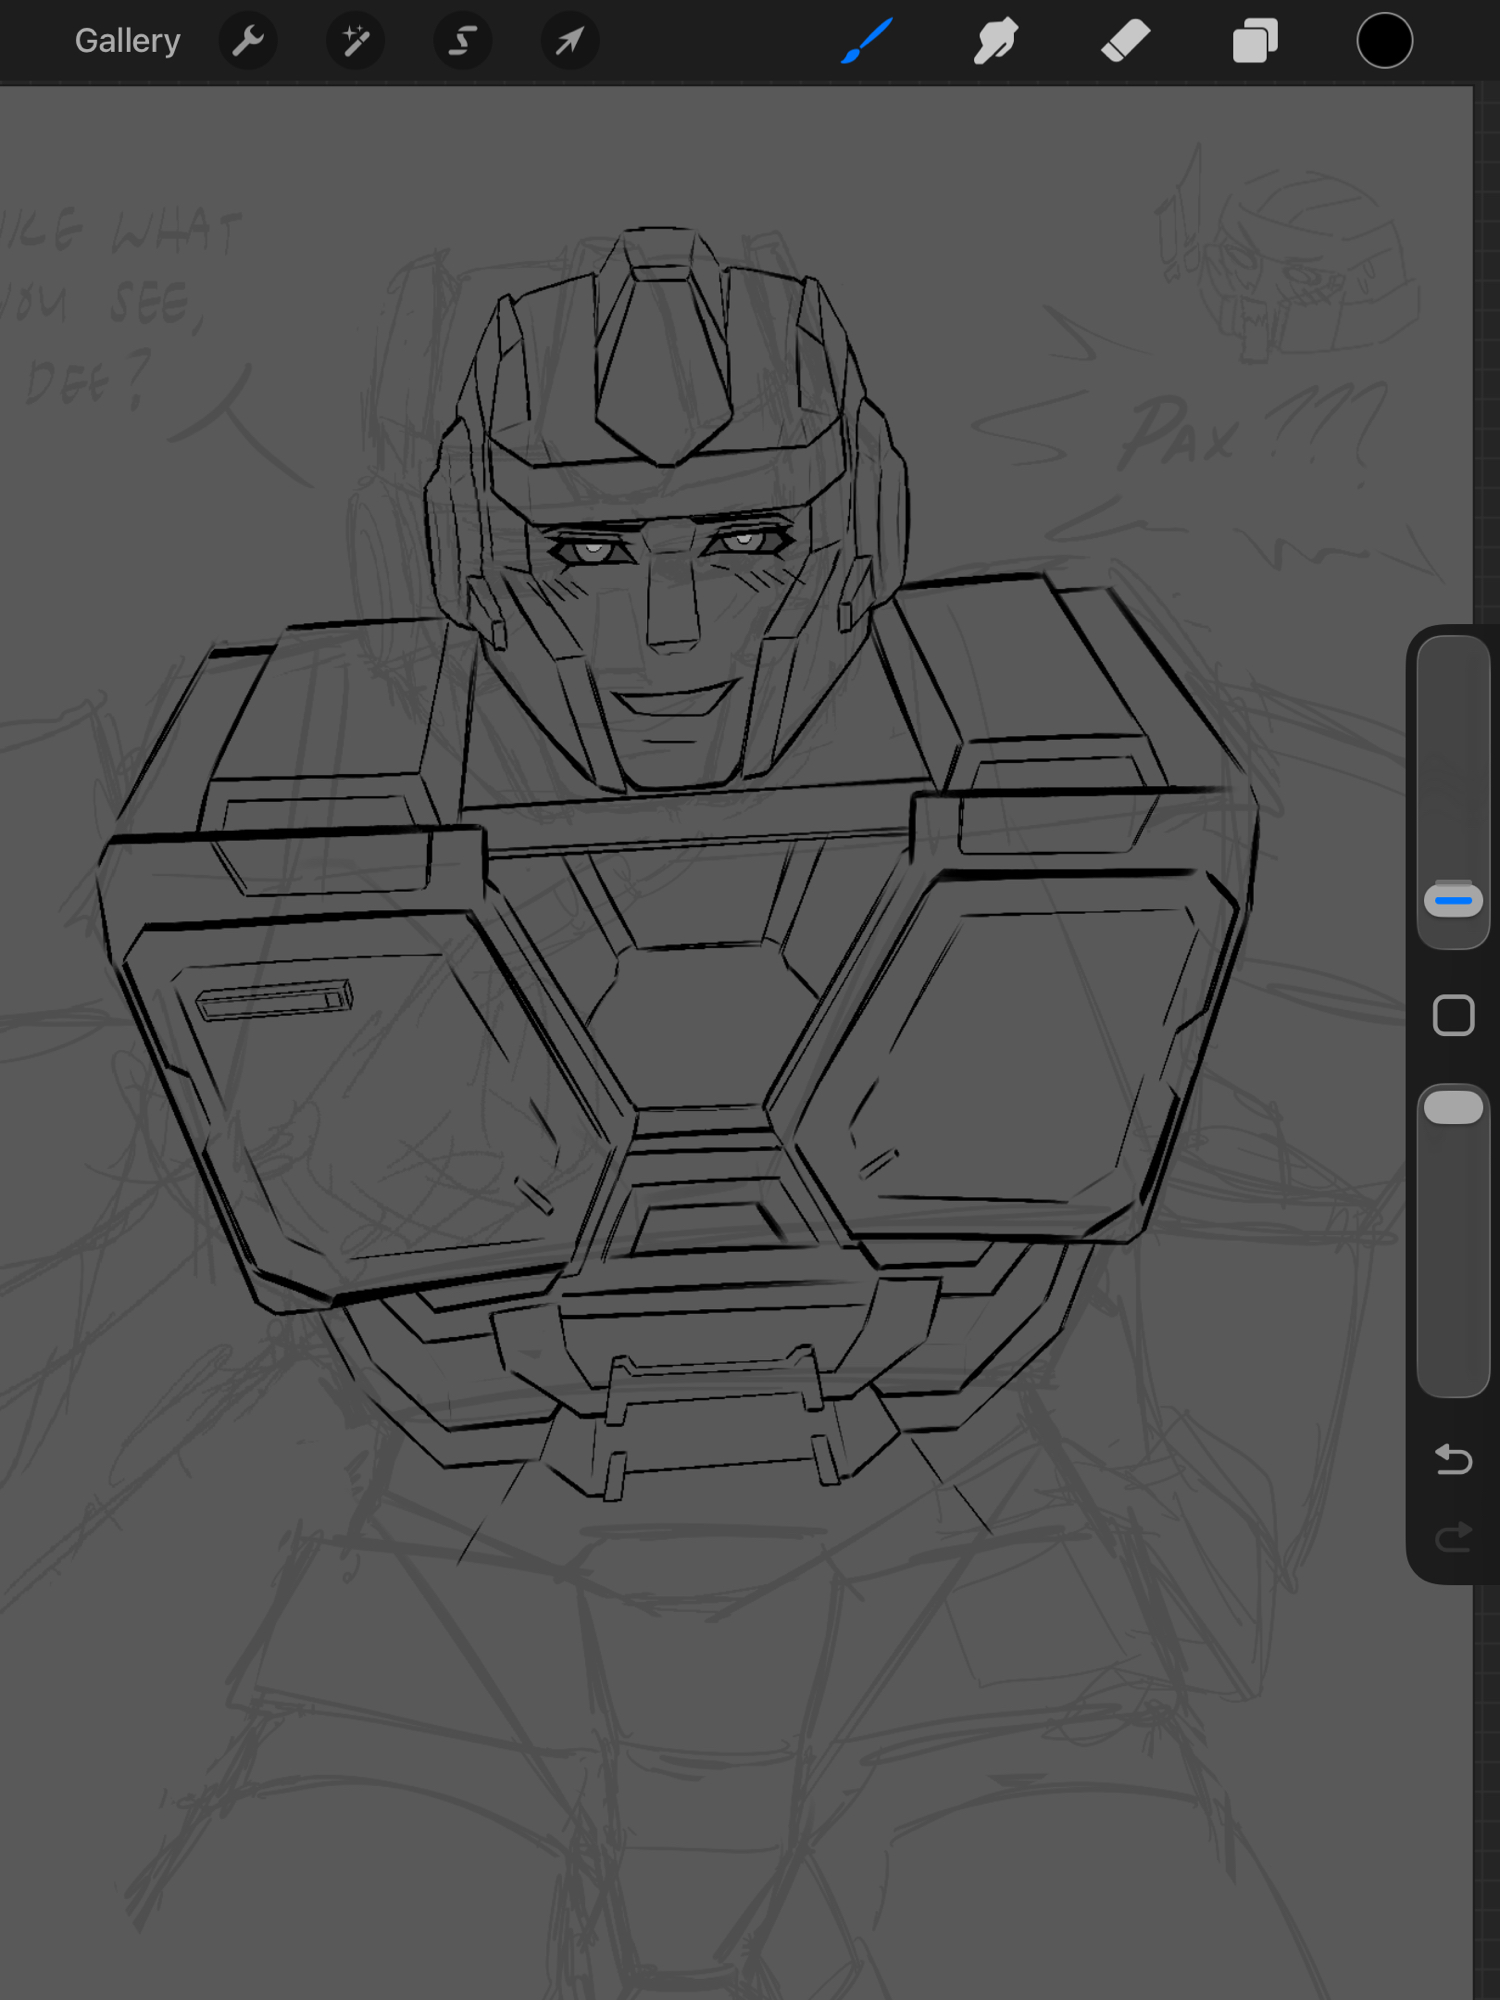Activate the Transform arrow tool
1500x2000 pixels.
pos(569,41)
